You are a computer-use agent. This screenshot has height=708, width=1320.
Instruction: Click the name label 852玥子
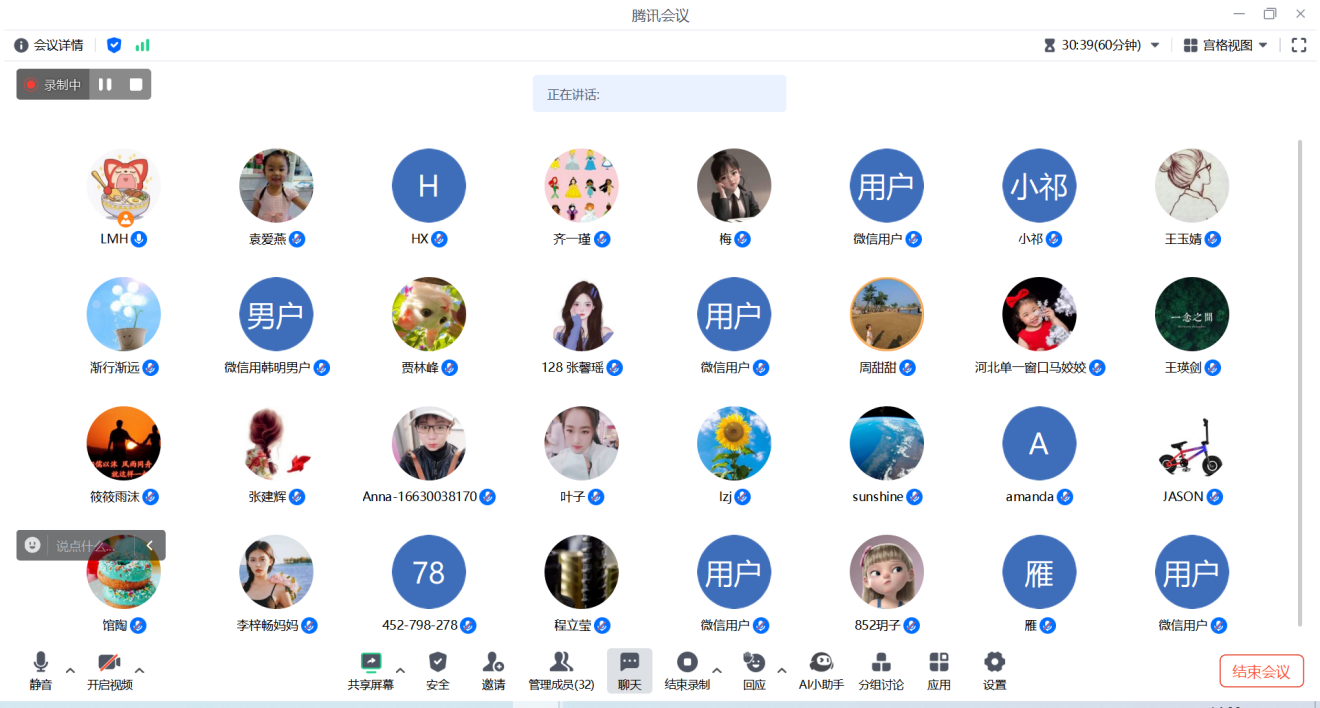click(x=877, y=626)
